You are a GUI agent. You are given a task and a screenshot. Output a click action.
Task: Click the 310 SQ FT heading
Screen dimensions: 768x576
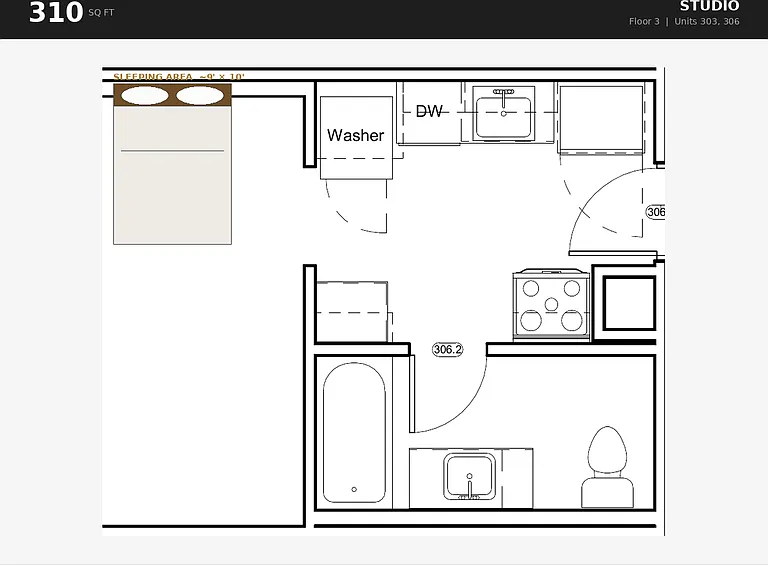pos(72,12)
